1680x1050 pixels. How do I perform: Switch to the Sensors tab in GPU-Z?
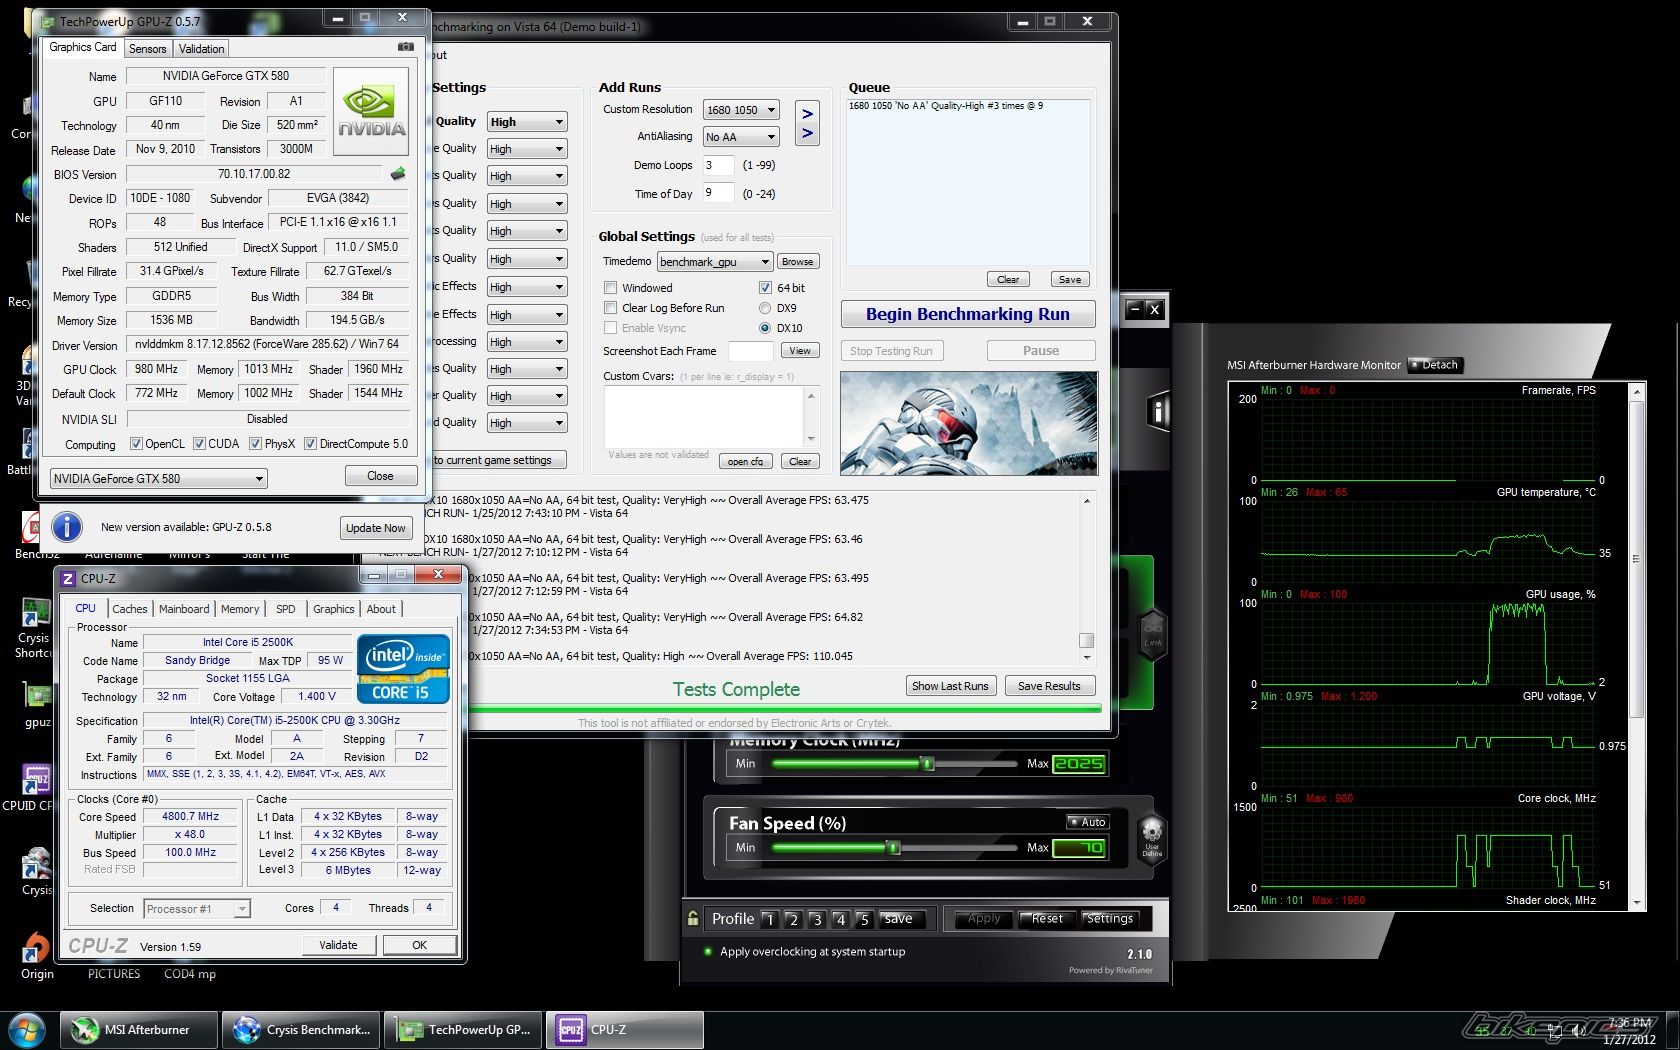coord(148,49)
